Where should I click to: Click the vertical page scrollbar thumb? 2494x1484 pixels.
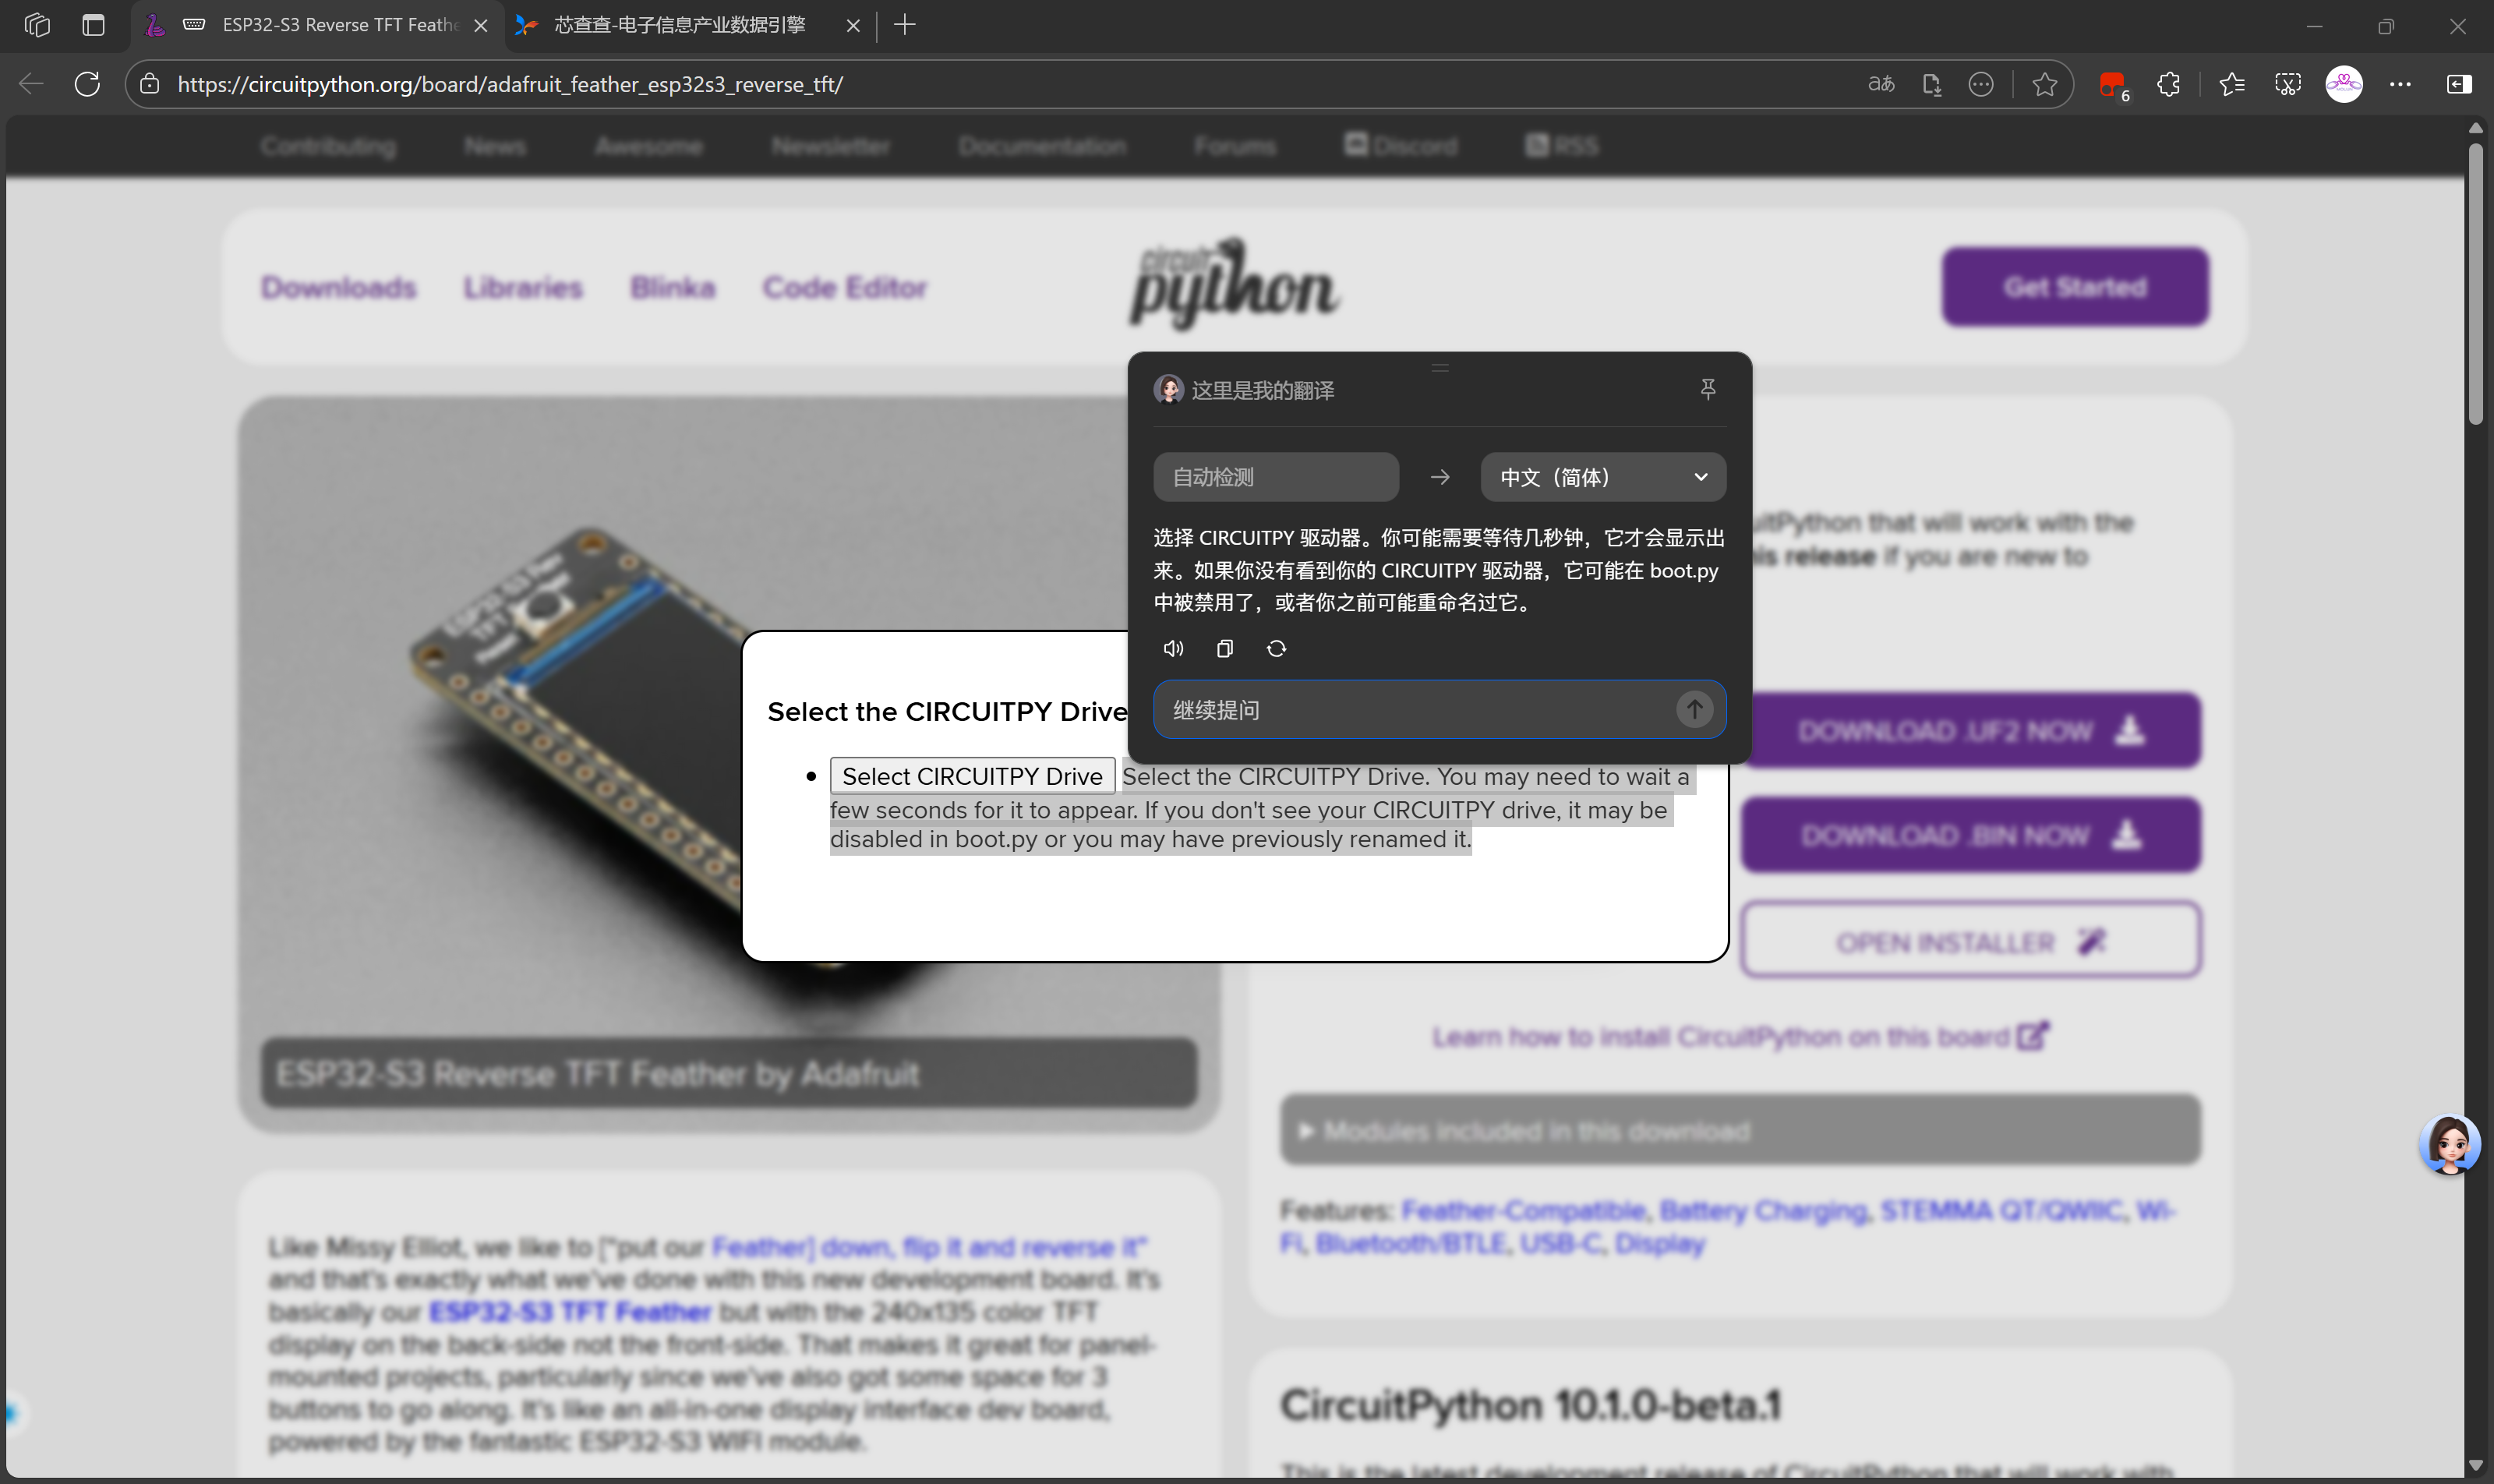2475,285
